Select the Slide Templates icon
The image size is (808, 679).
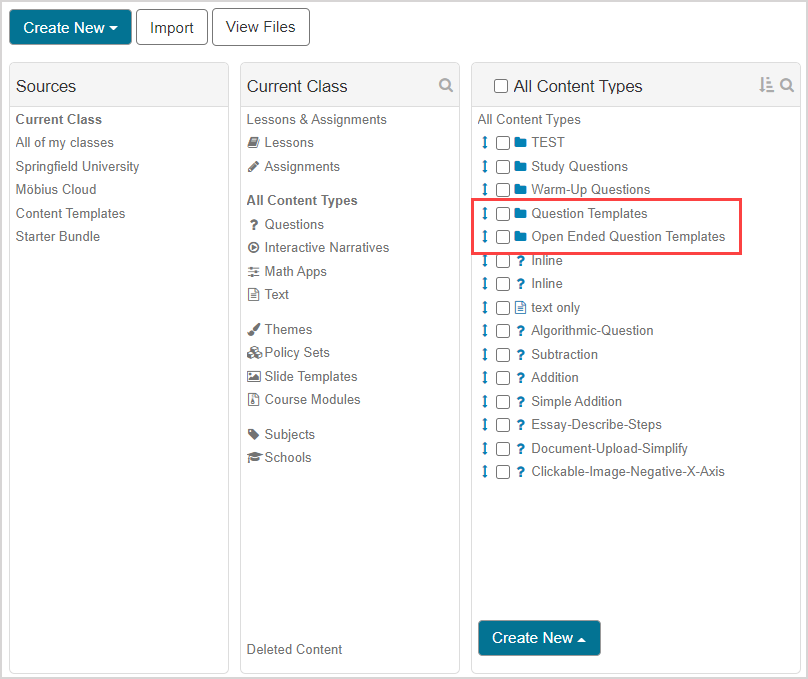click(x=253, y=376)
